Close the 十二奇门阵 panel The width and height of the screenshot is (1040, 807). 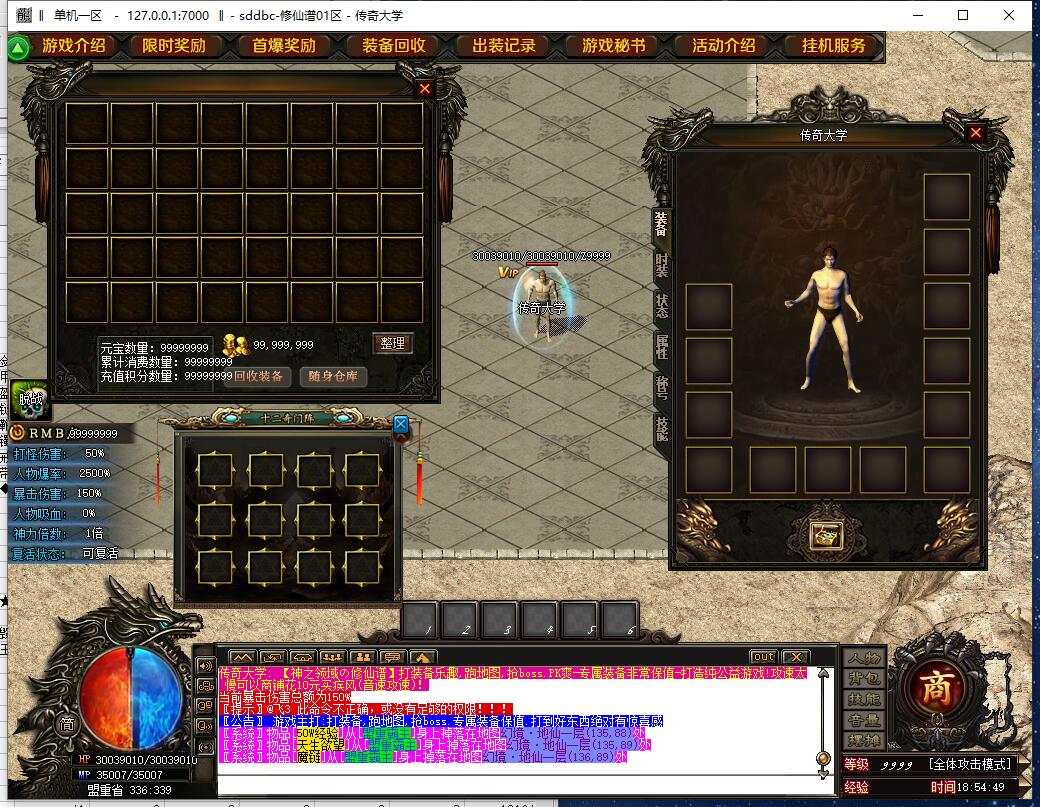pyautogui.click(x=401, y=424)
